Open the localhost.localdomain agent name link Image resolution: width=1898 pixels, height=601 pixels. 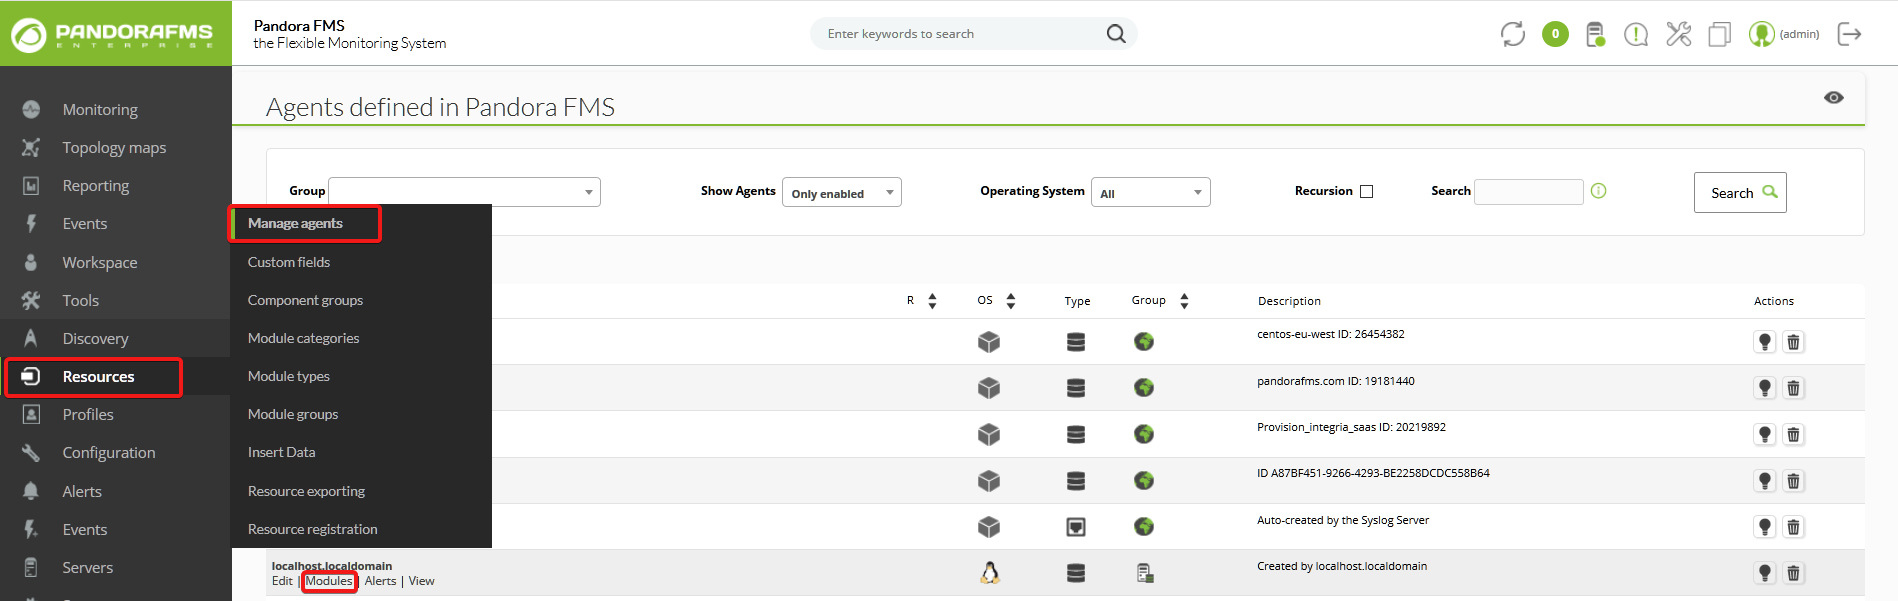tap(332, 566)
